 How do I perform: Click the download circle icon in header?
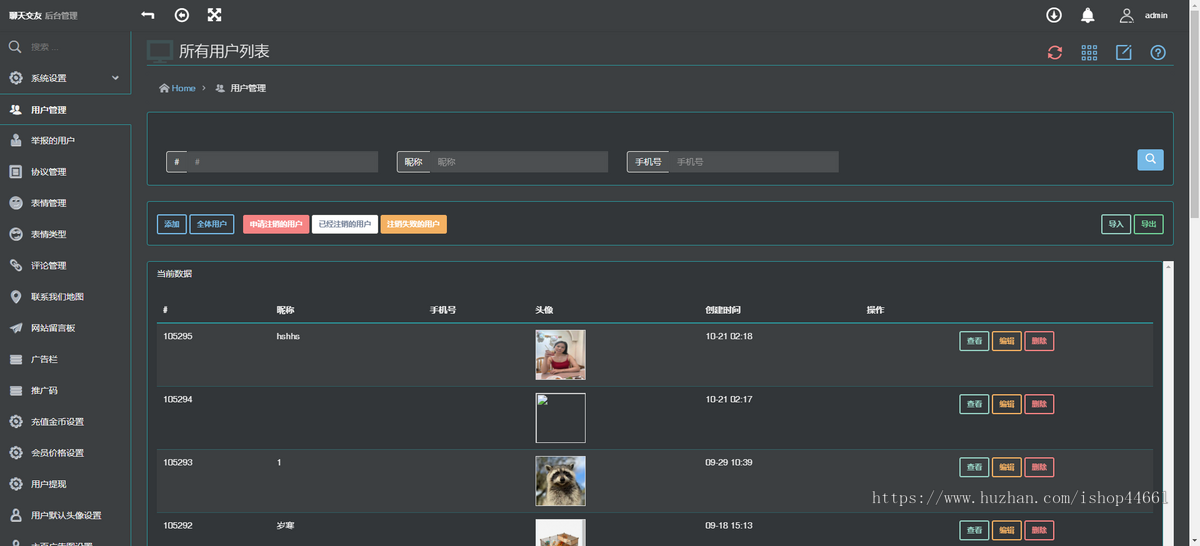pos(1054,15)
